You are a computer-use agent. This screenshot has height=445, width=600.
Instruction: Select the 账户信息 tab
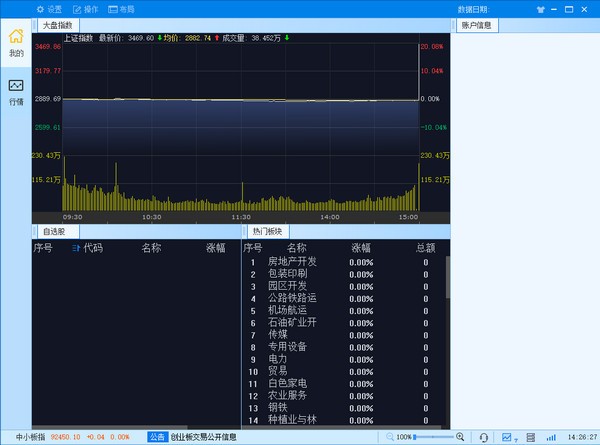tap(475, 25)
